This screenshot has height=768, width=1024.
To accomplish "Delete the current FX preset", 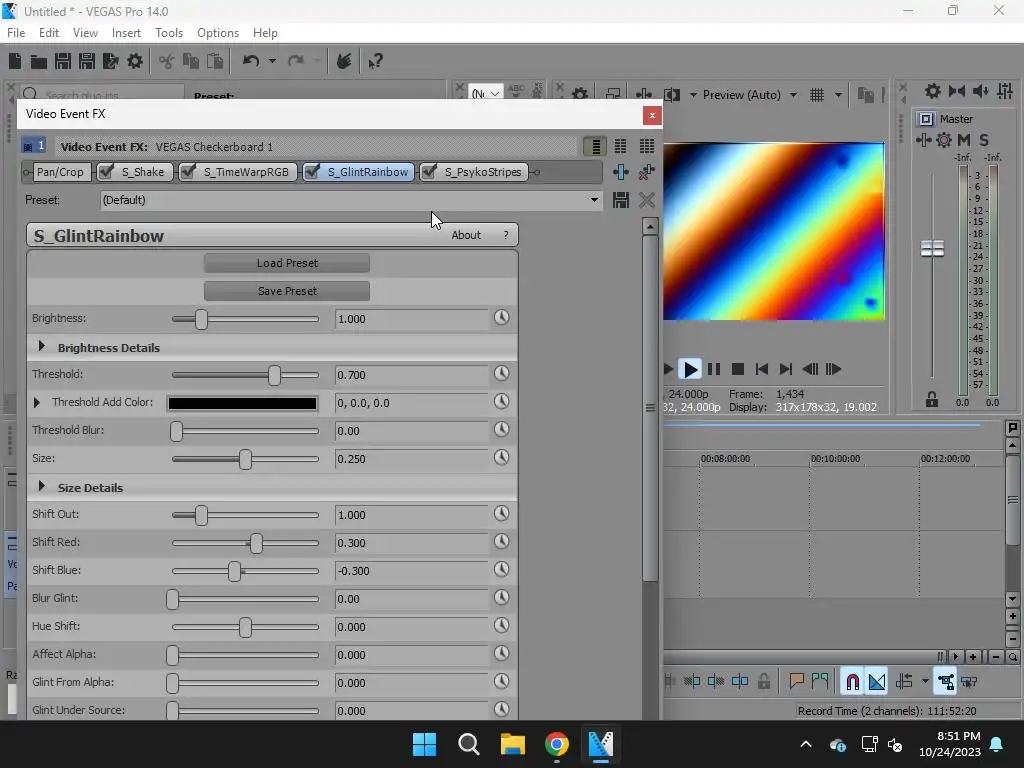I will (647, 200).
